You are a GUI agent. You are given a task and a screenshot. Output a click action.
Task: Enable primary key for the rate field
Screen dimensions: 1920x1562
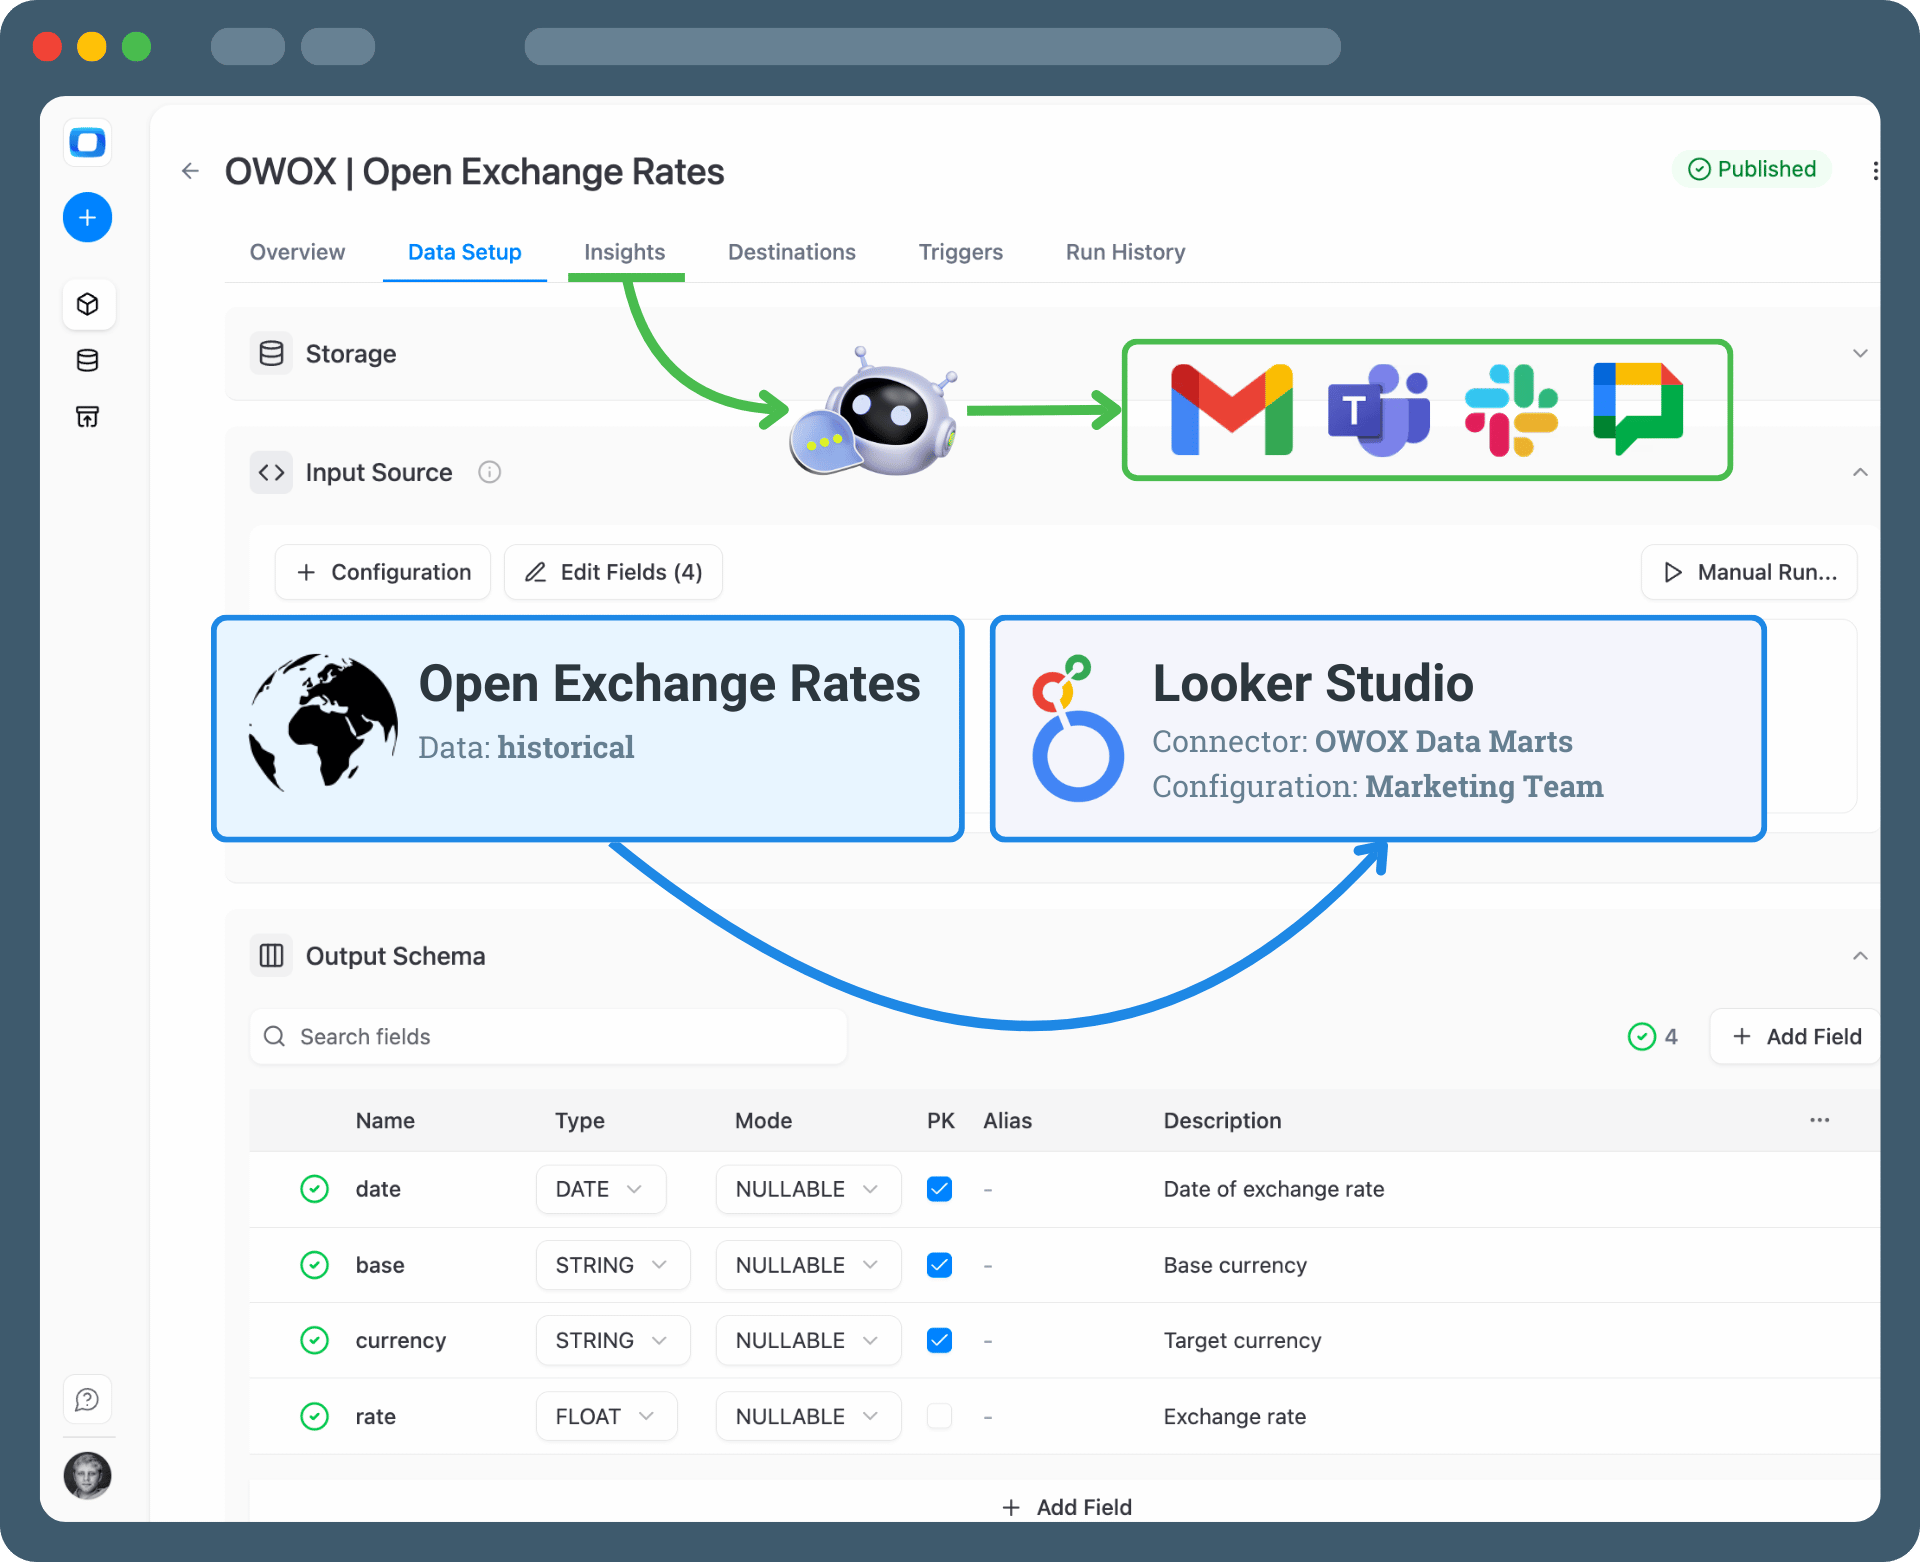pyautogui.click(x=939, y=1416)
